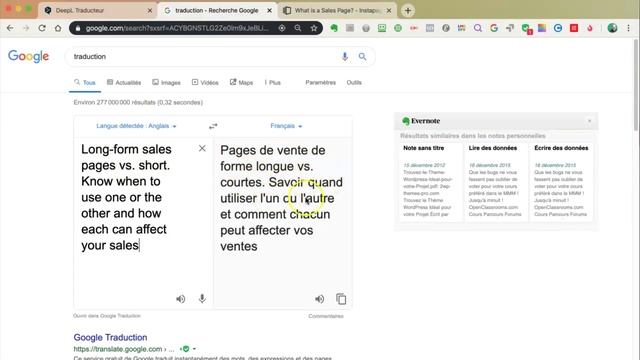Reload the page with the refresh icon
Image resolution: width=640 pixels, height=360 pixels.
42,28
